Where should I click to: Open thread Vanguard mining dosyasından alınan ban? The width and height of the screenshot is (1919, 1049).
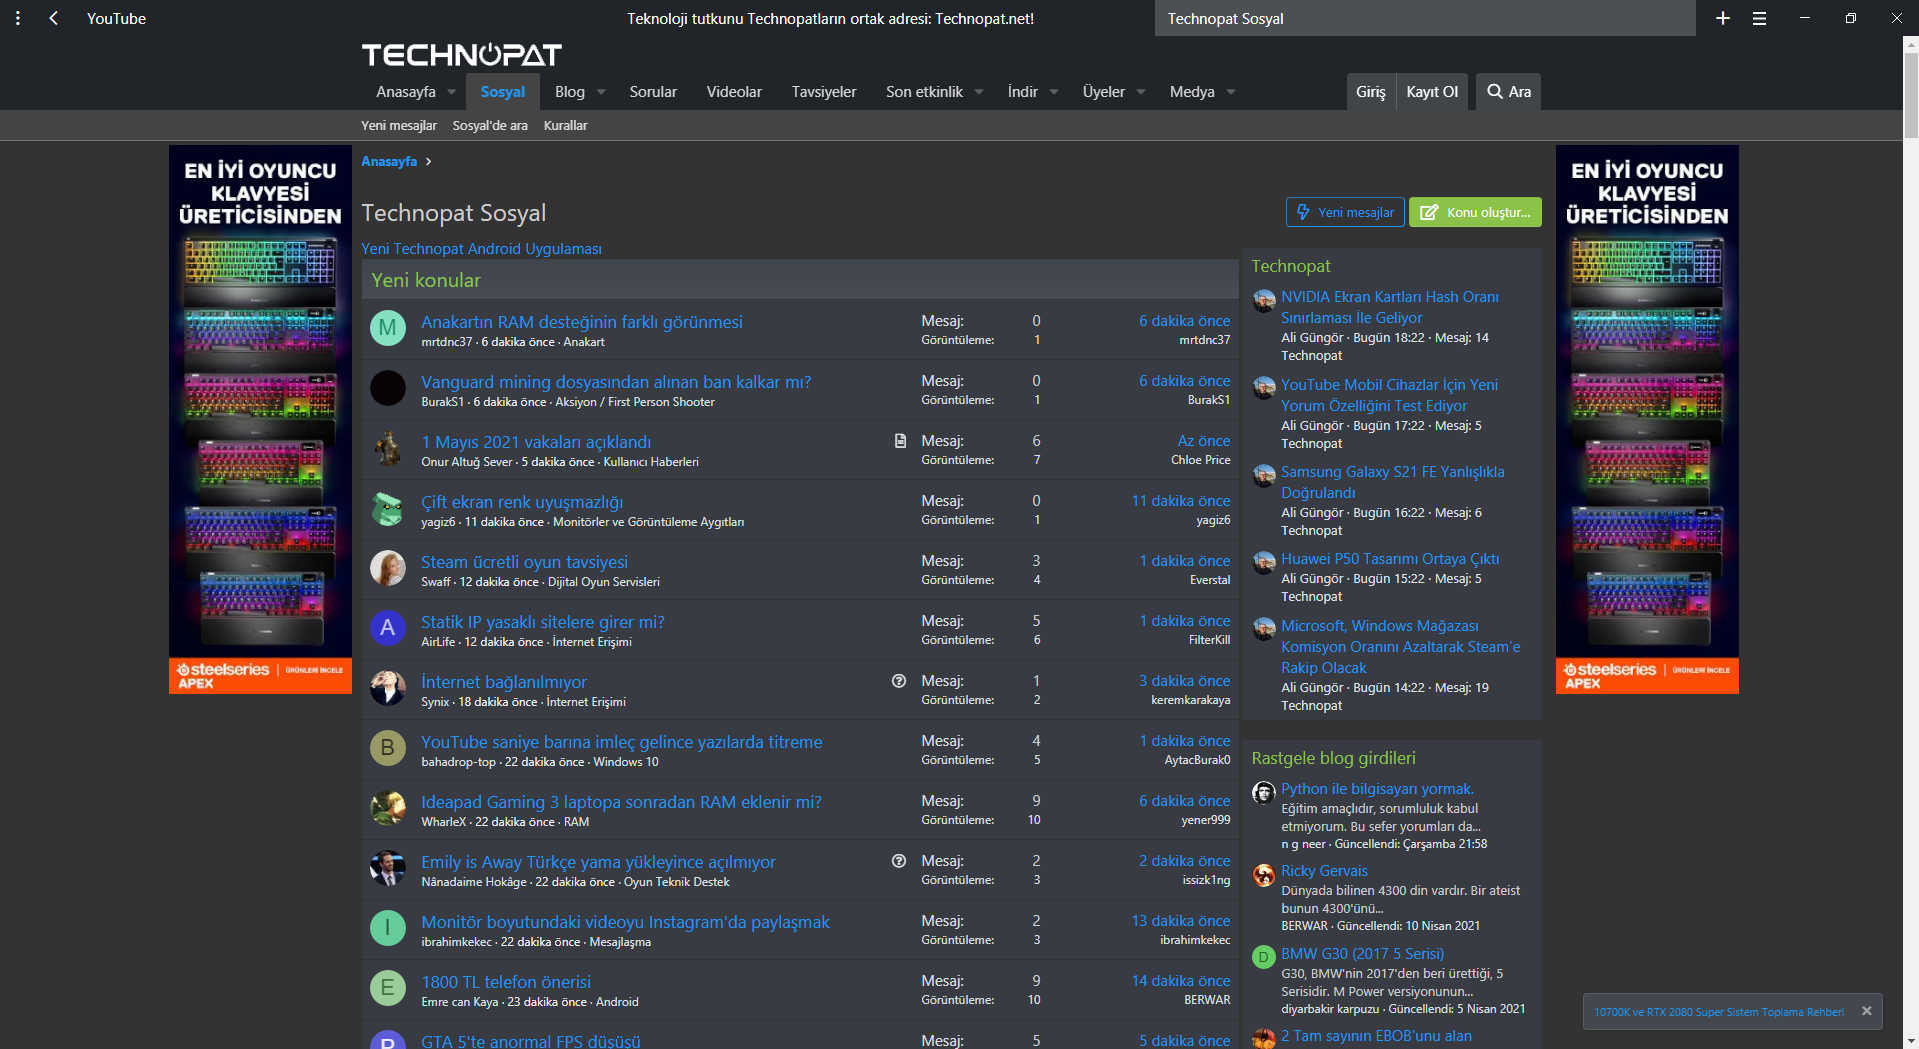pos(616,382)
